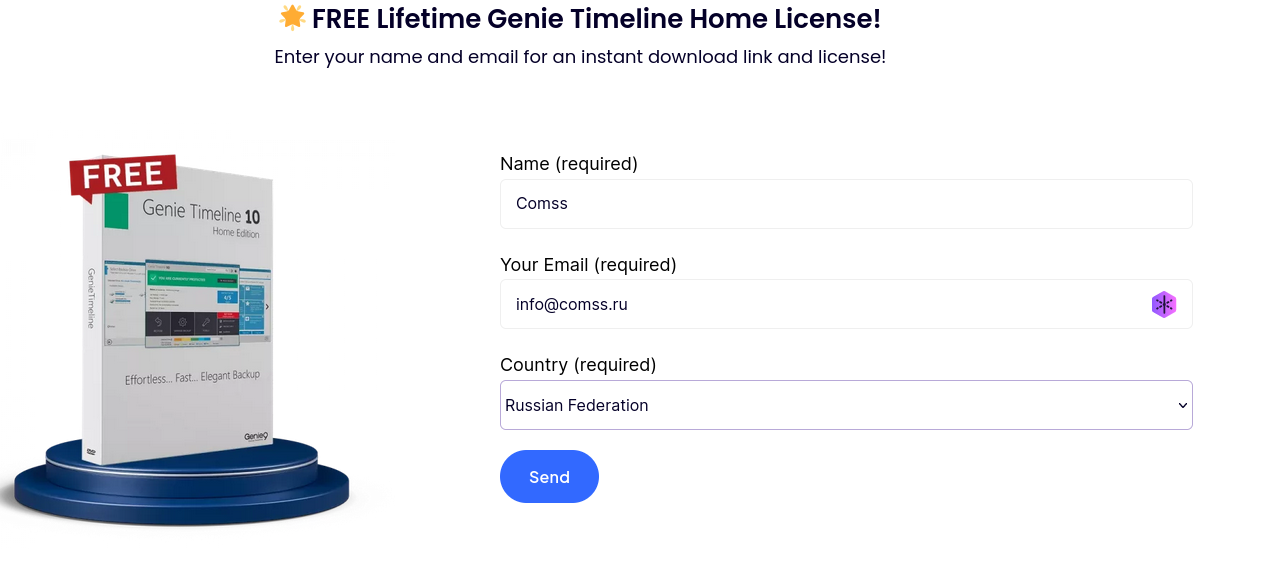This screenshot has width=1272, height=563.
Task: Click the star emoji beside the headline
Action: 292,18
